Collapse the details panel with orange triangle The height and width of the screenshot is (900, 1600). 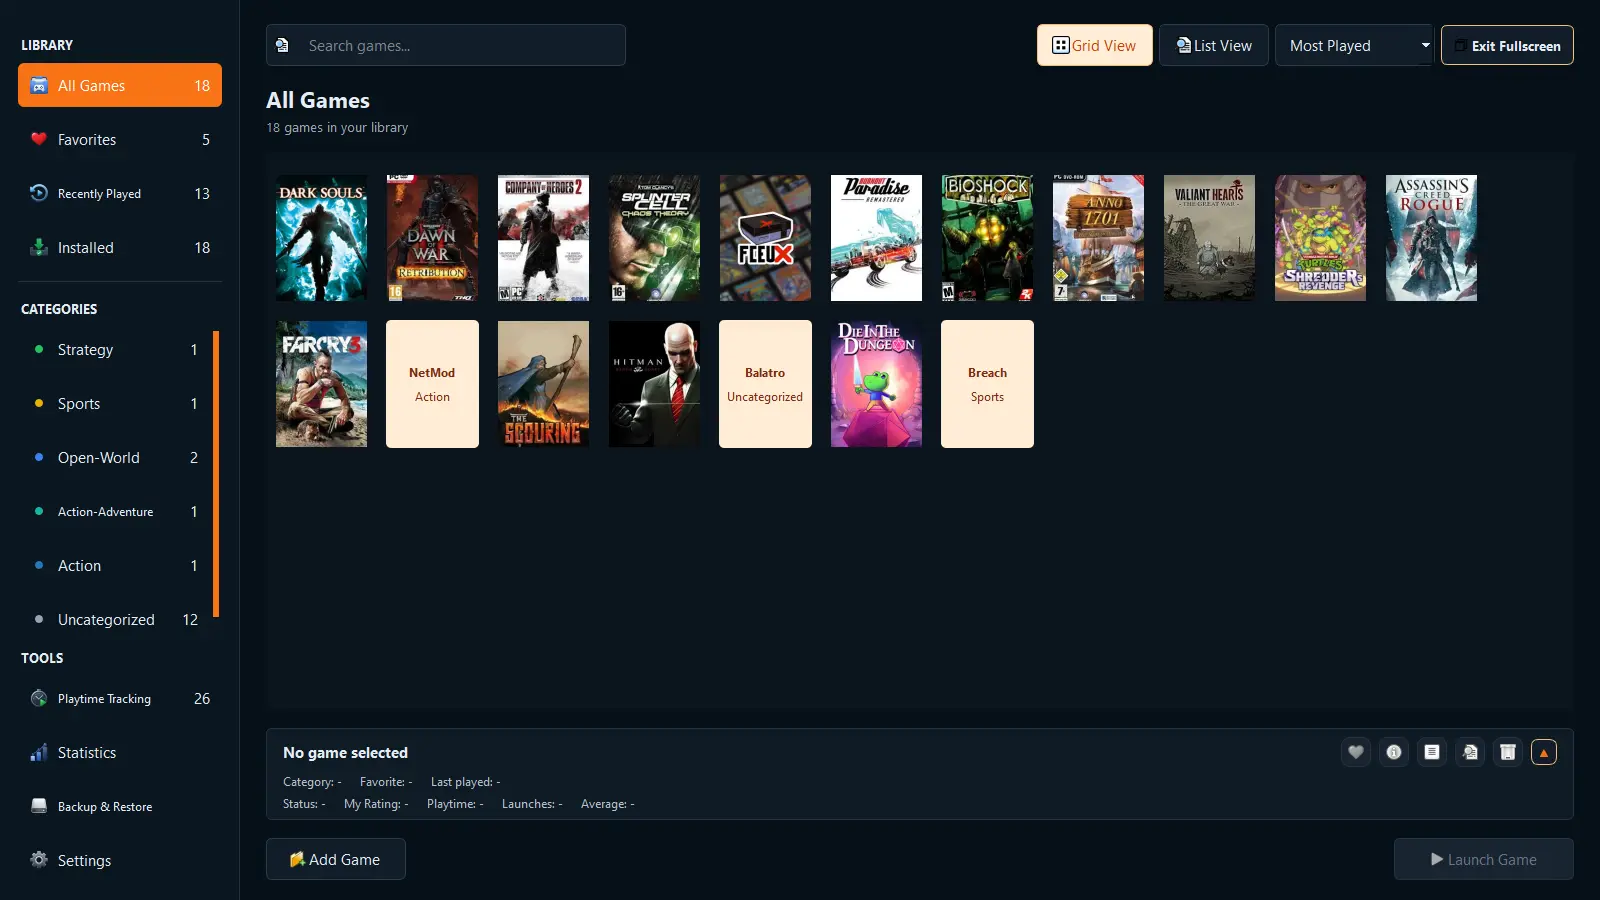point(1544,752)
